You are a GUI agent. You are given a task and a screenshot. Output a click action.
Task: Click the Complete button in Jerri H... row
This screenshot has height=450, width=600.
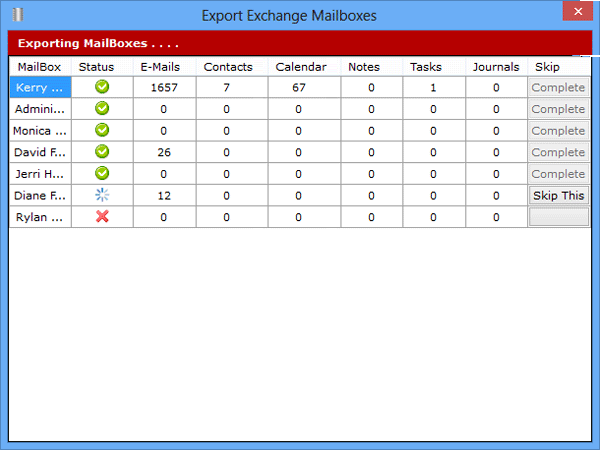[x=559, y=174]
